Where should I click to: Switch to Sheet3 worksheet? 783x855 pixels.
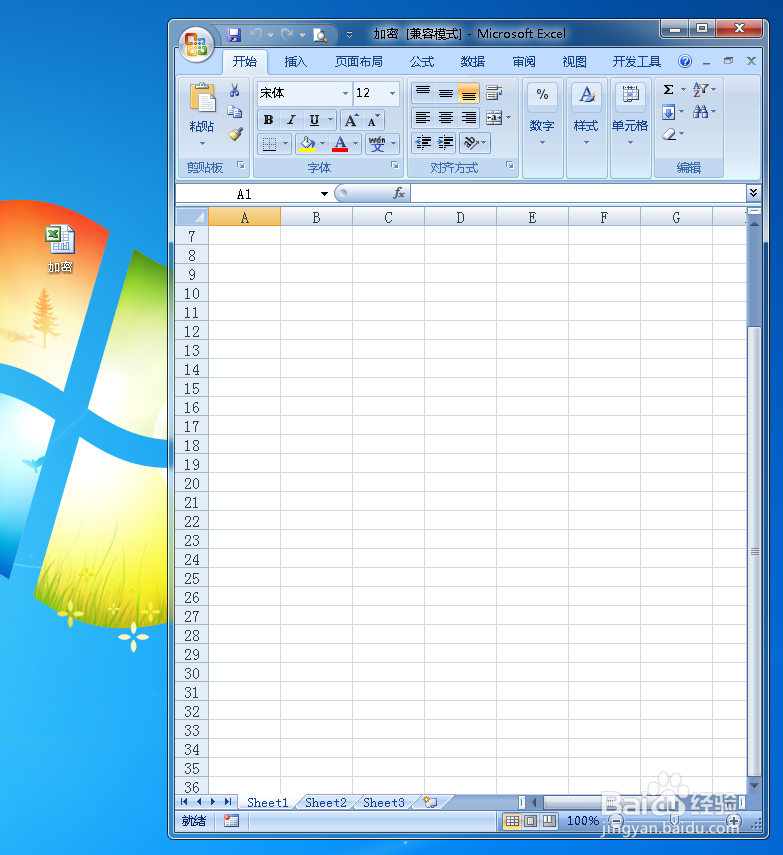point(384,803)
